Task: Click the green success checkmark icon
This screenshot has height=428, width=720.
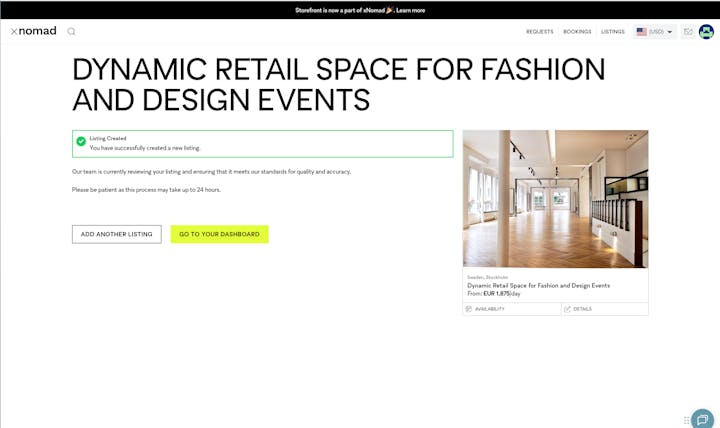Action: point(81,143)
